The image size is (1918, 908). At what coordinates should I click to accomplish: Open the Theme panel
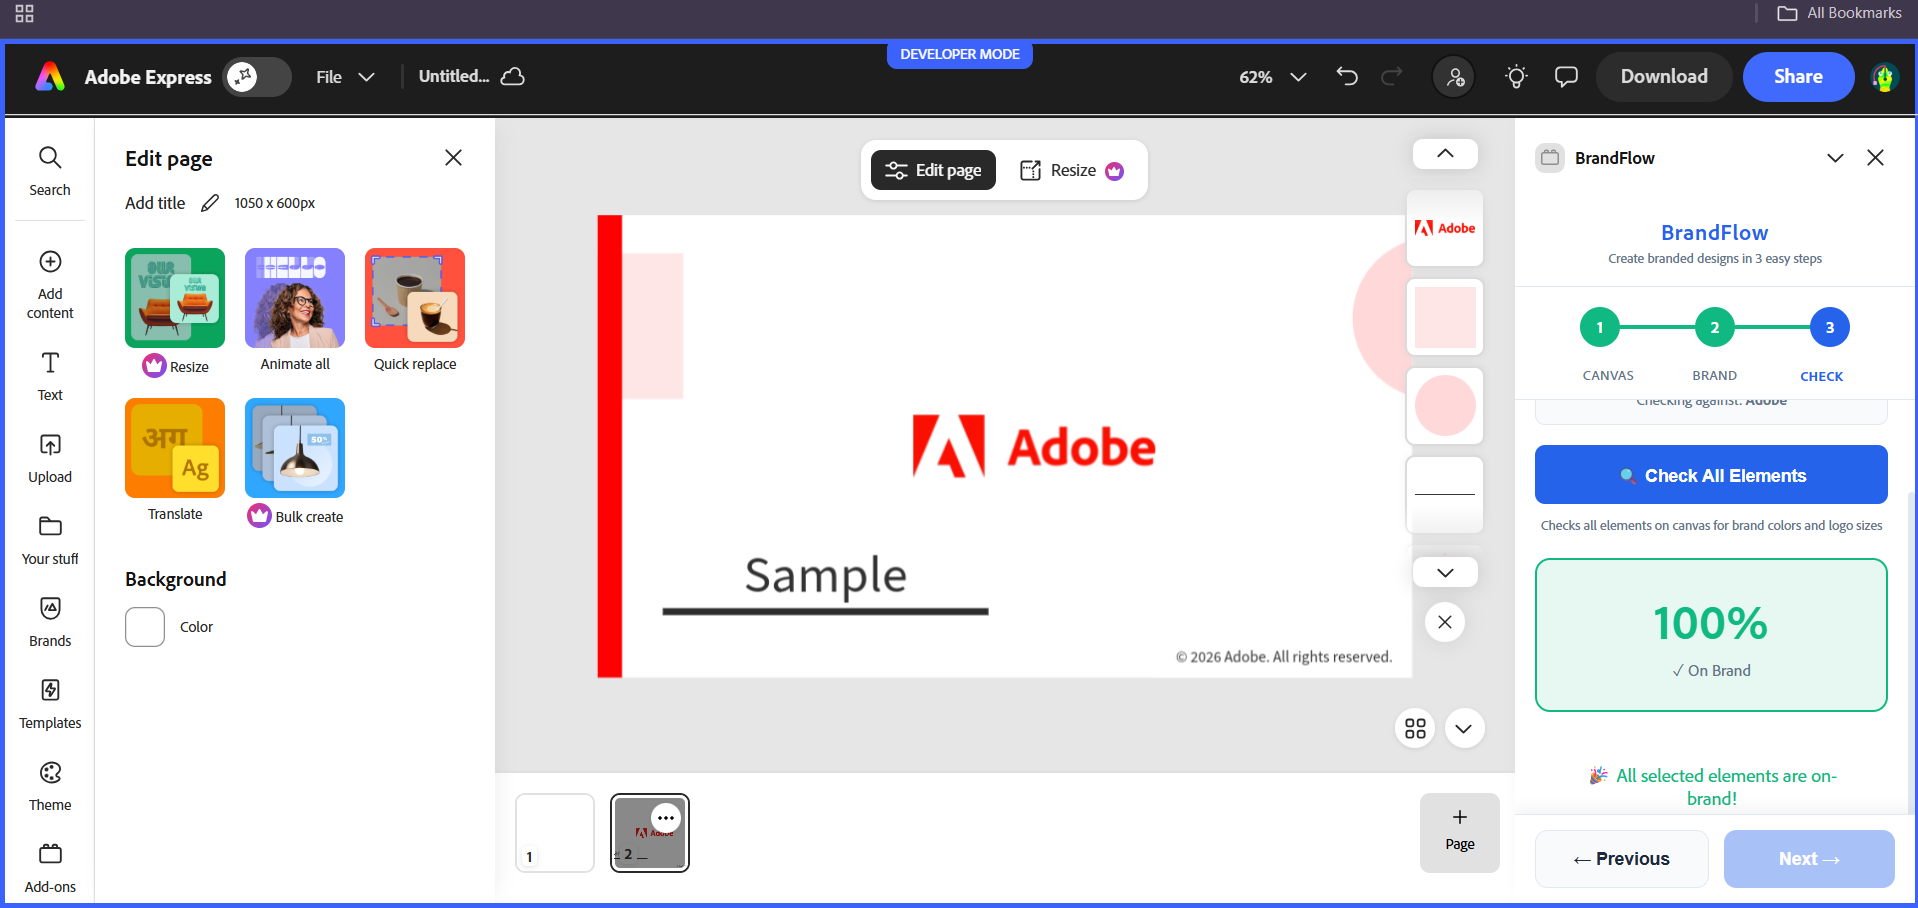50,786
